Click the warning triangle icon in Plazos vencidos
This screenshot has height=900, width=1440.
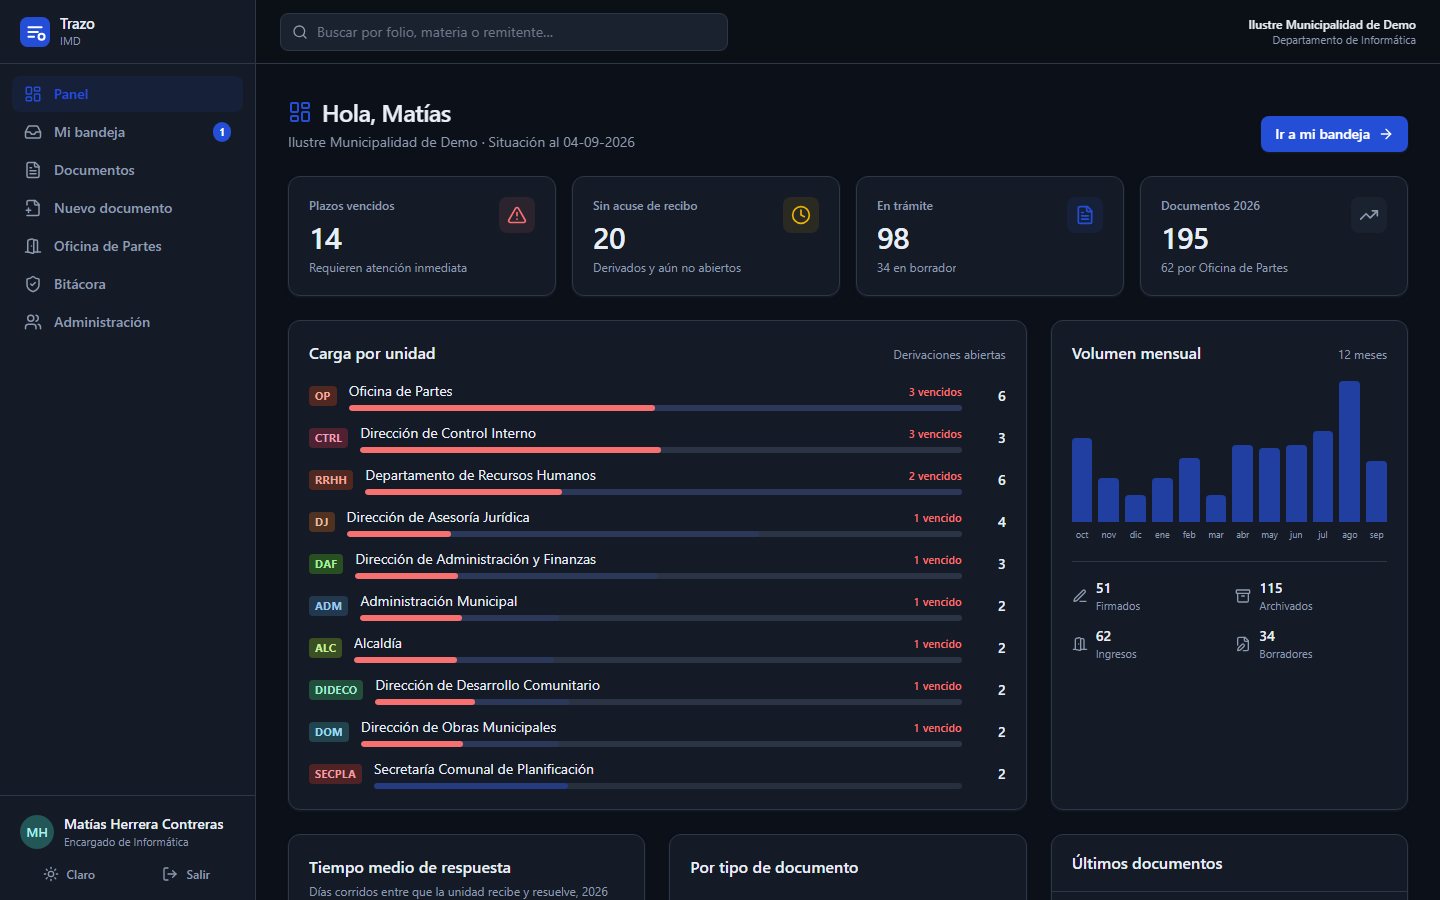point(517,215)
